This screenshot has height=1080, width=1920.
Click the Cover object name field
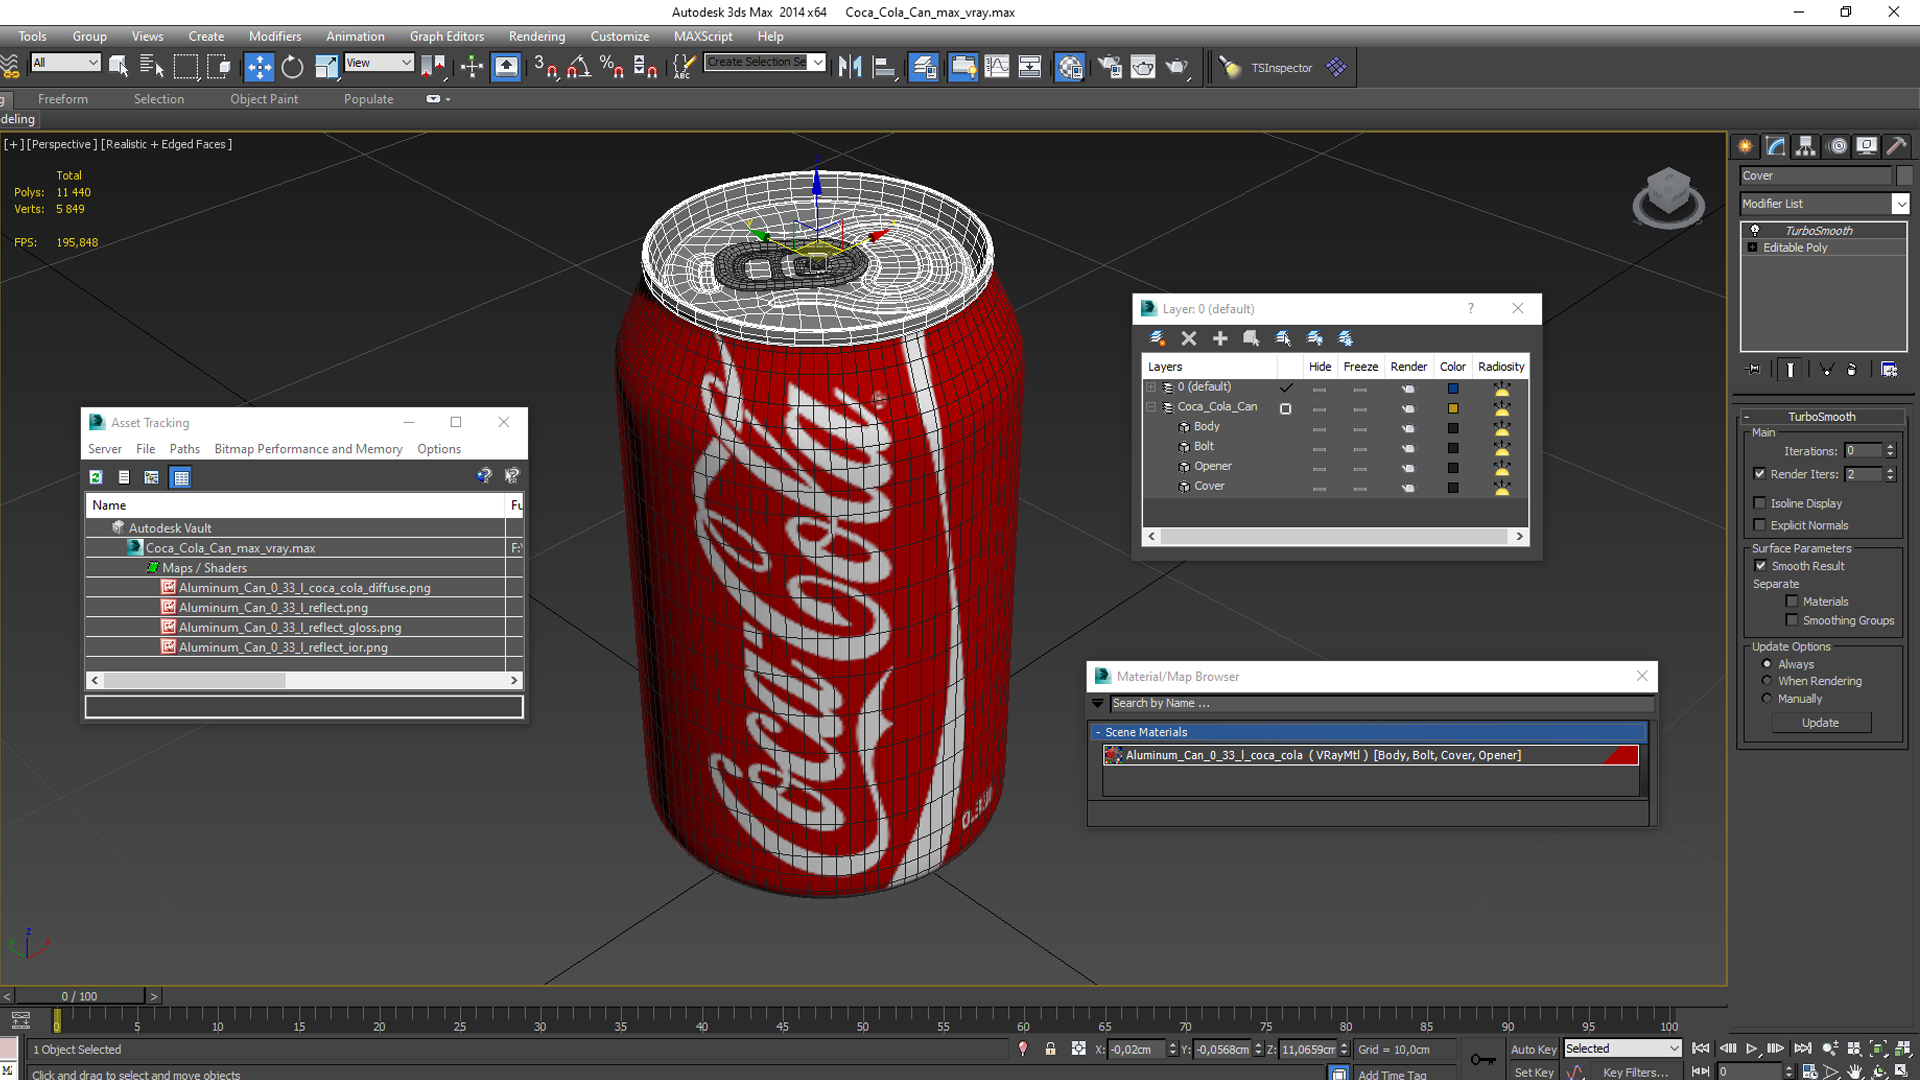[1816, 175]
